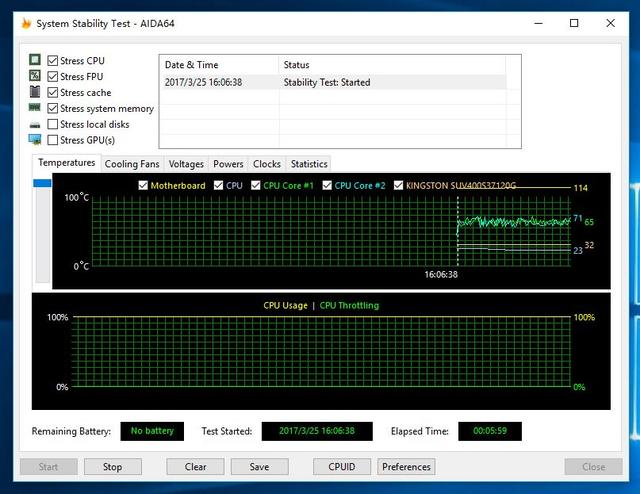Click the CPU chip icon beside Stress CPU
Viewport: 640px width, 494px height.
click(35, 60)
